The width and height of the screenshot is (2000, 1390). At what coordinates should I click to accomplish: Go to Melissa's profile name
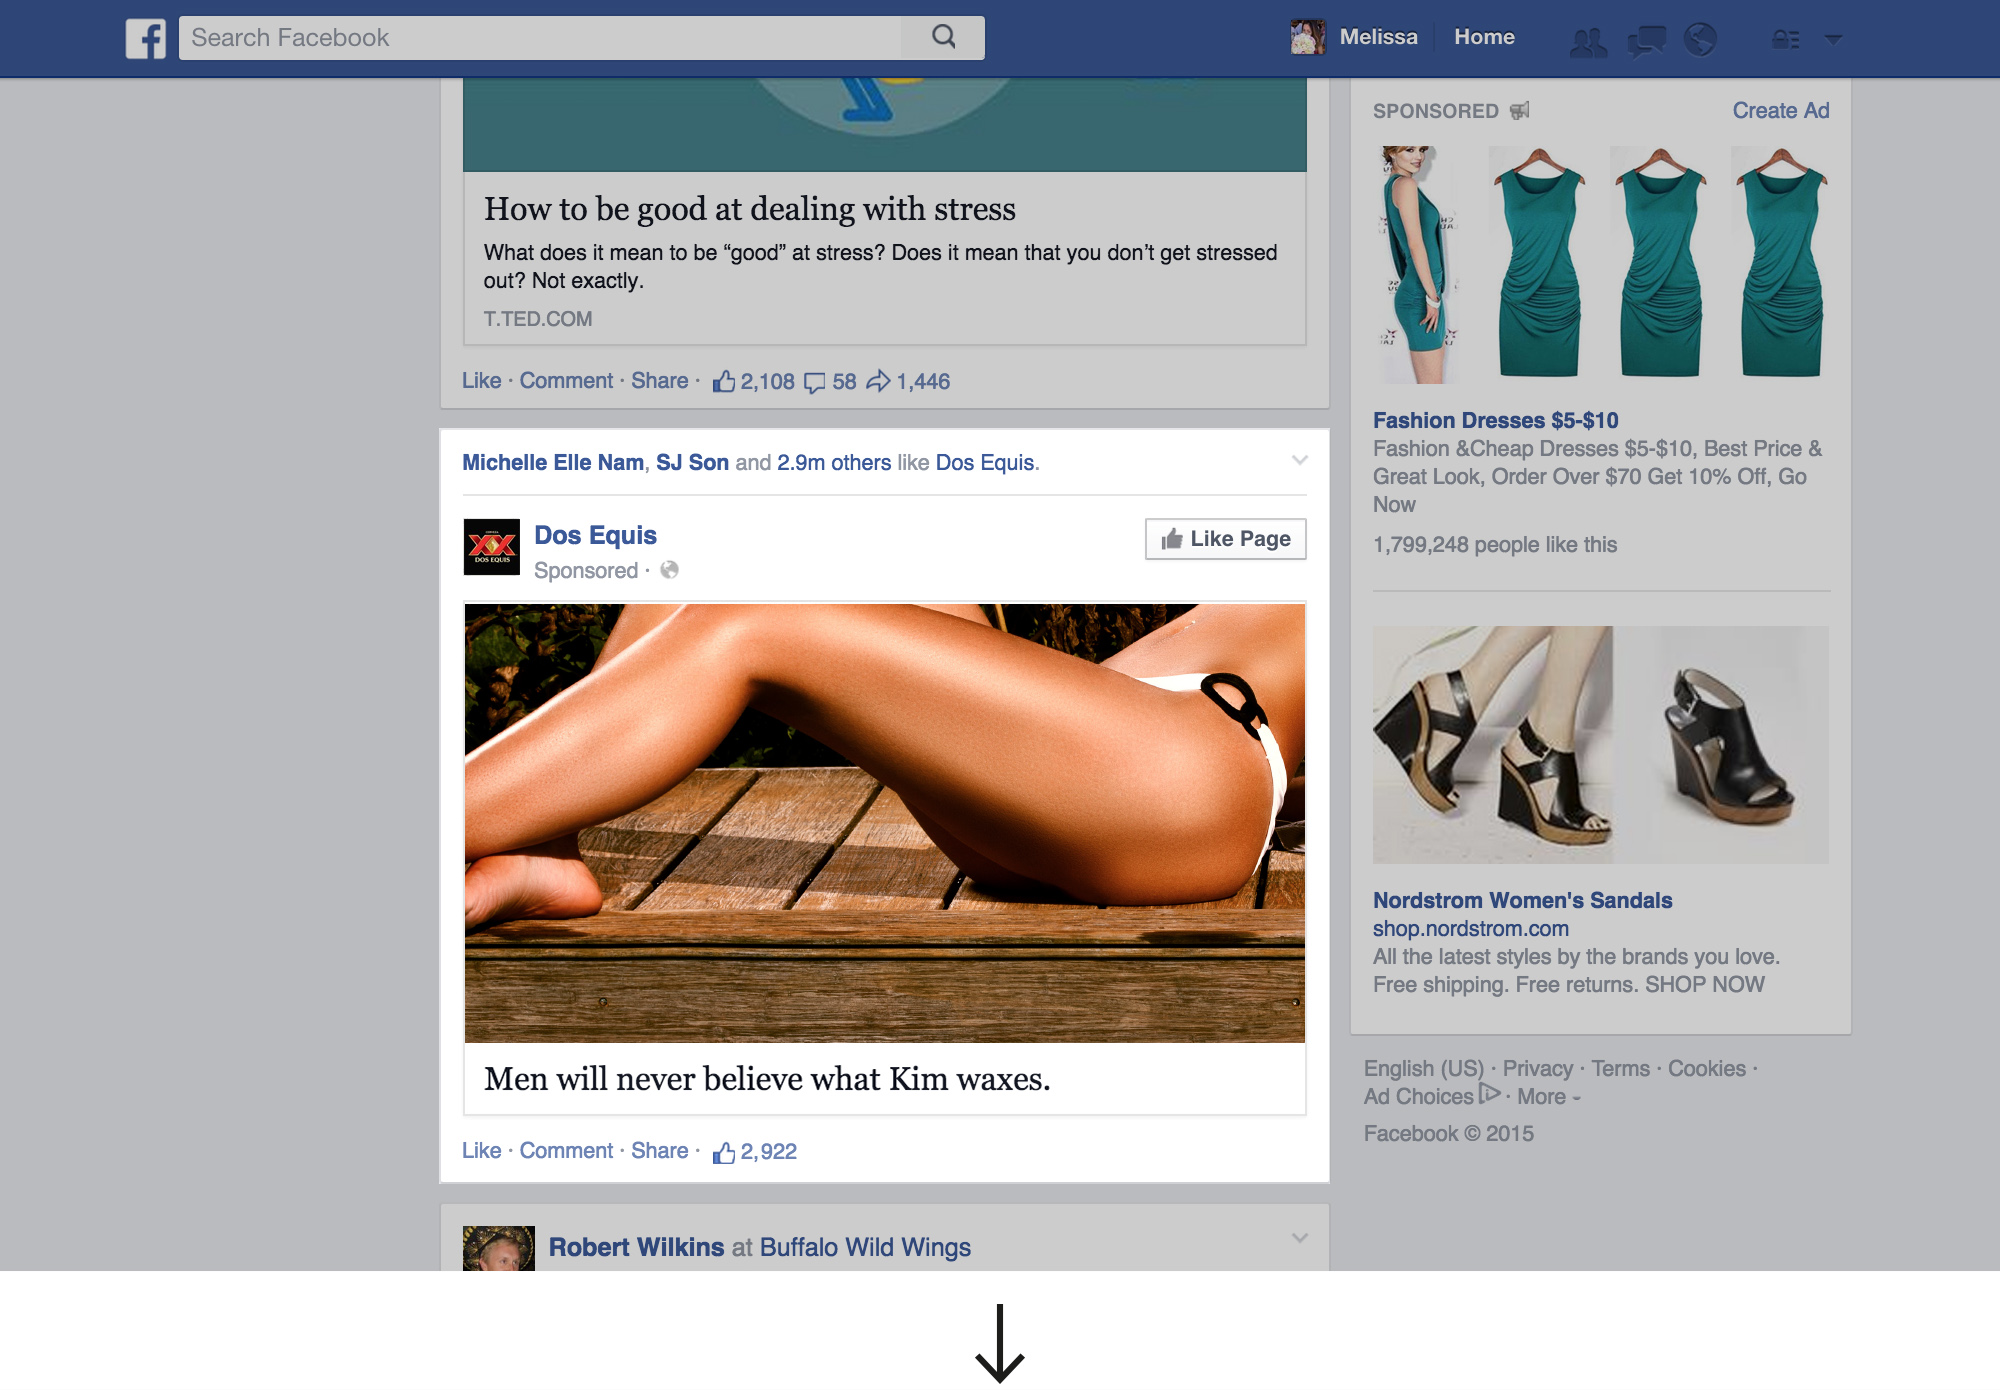point(1378,37)
